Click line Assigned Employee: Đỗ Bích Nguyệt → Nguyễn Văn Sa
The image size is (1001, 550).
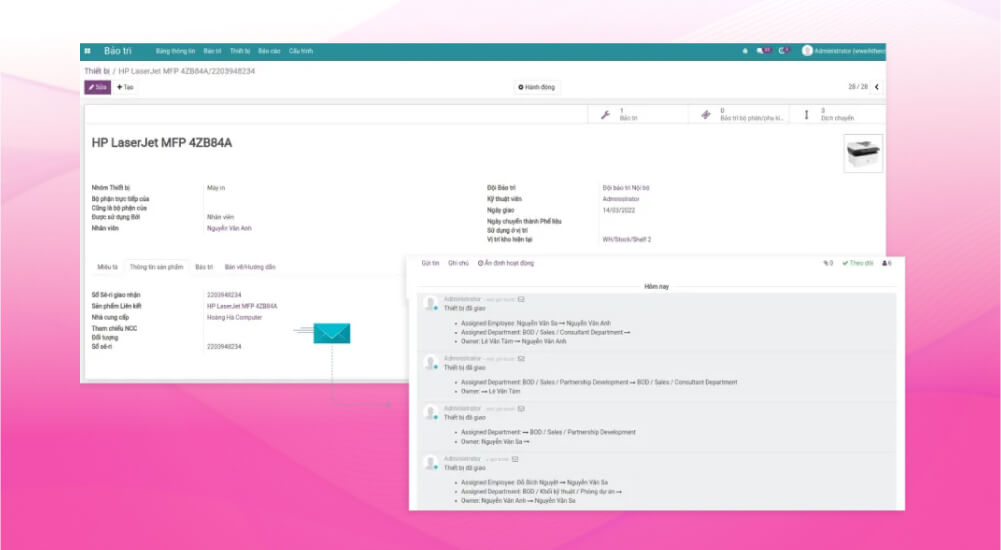pos(534,482)
